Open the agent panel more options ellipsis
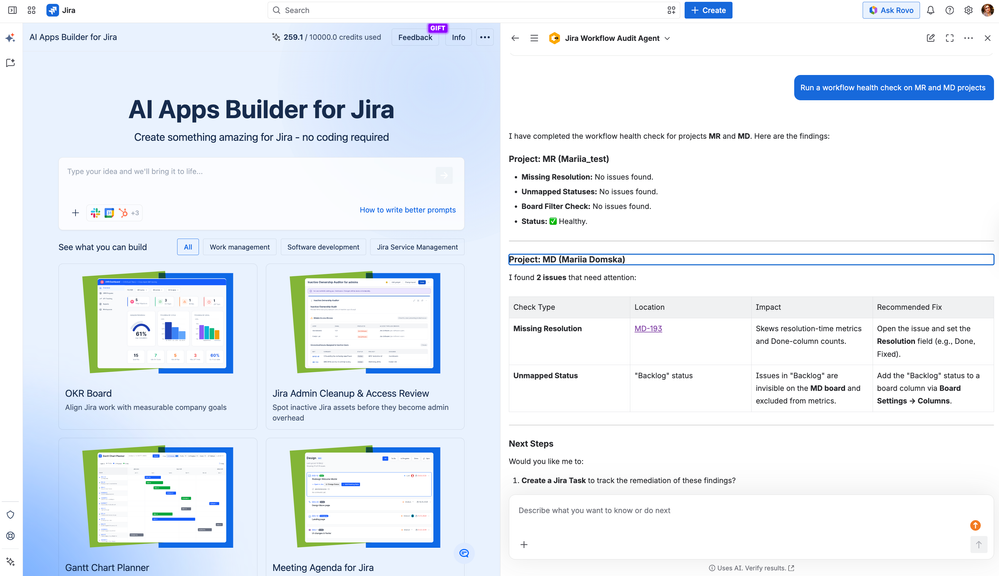This screenshot has height=576, width=999. click(968, 38)
